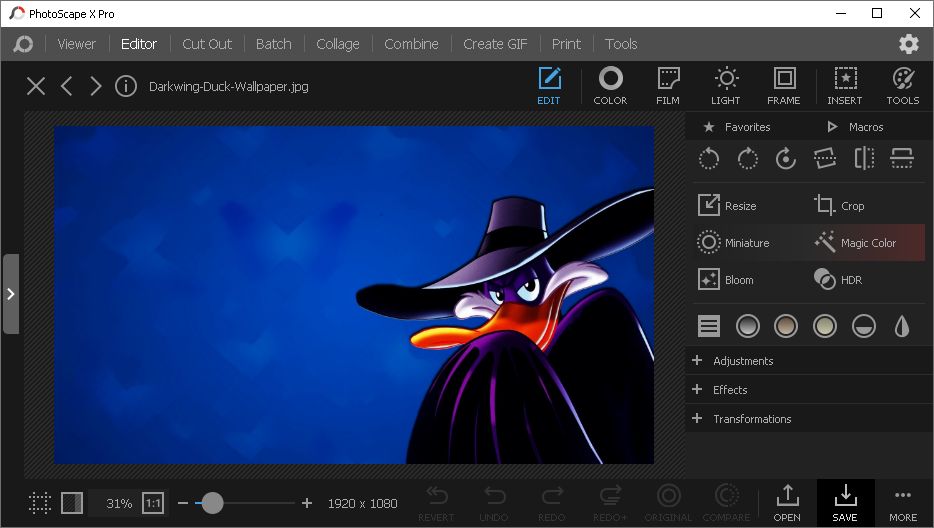
Task: Close the current image with the X icon
Action: pyautogui.click(x=36, y=86)
